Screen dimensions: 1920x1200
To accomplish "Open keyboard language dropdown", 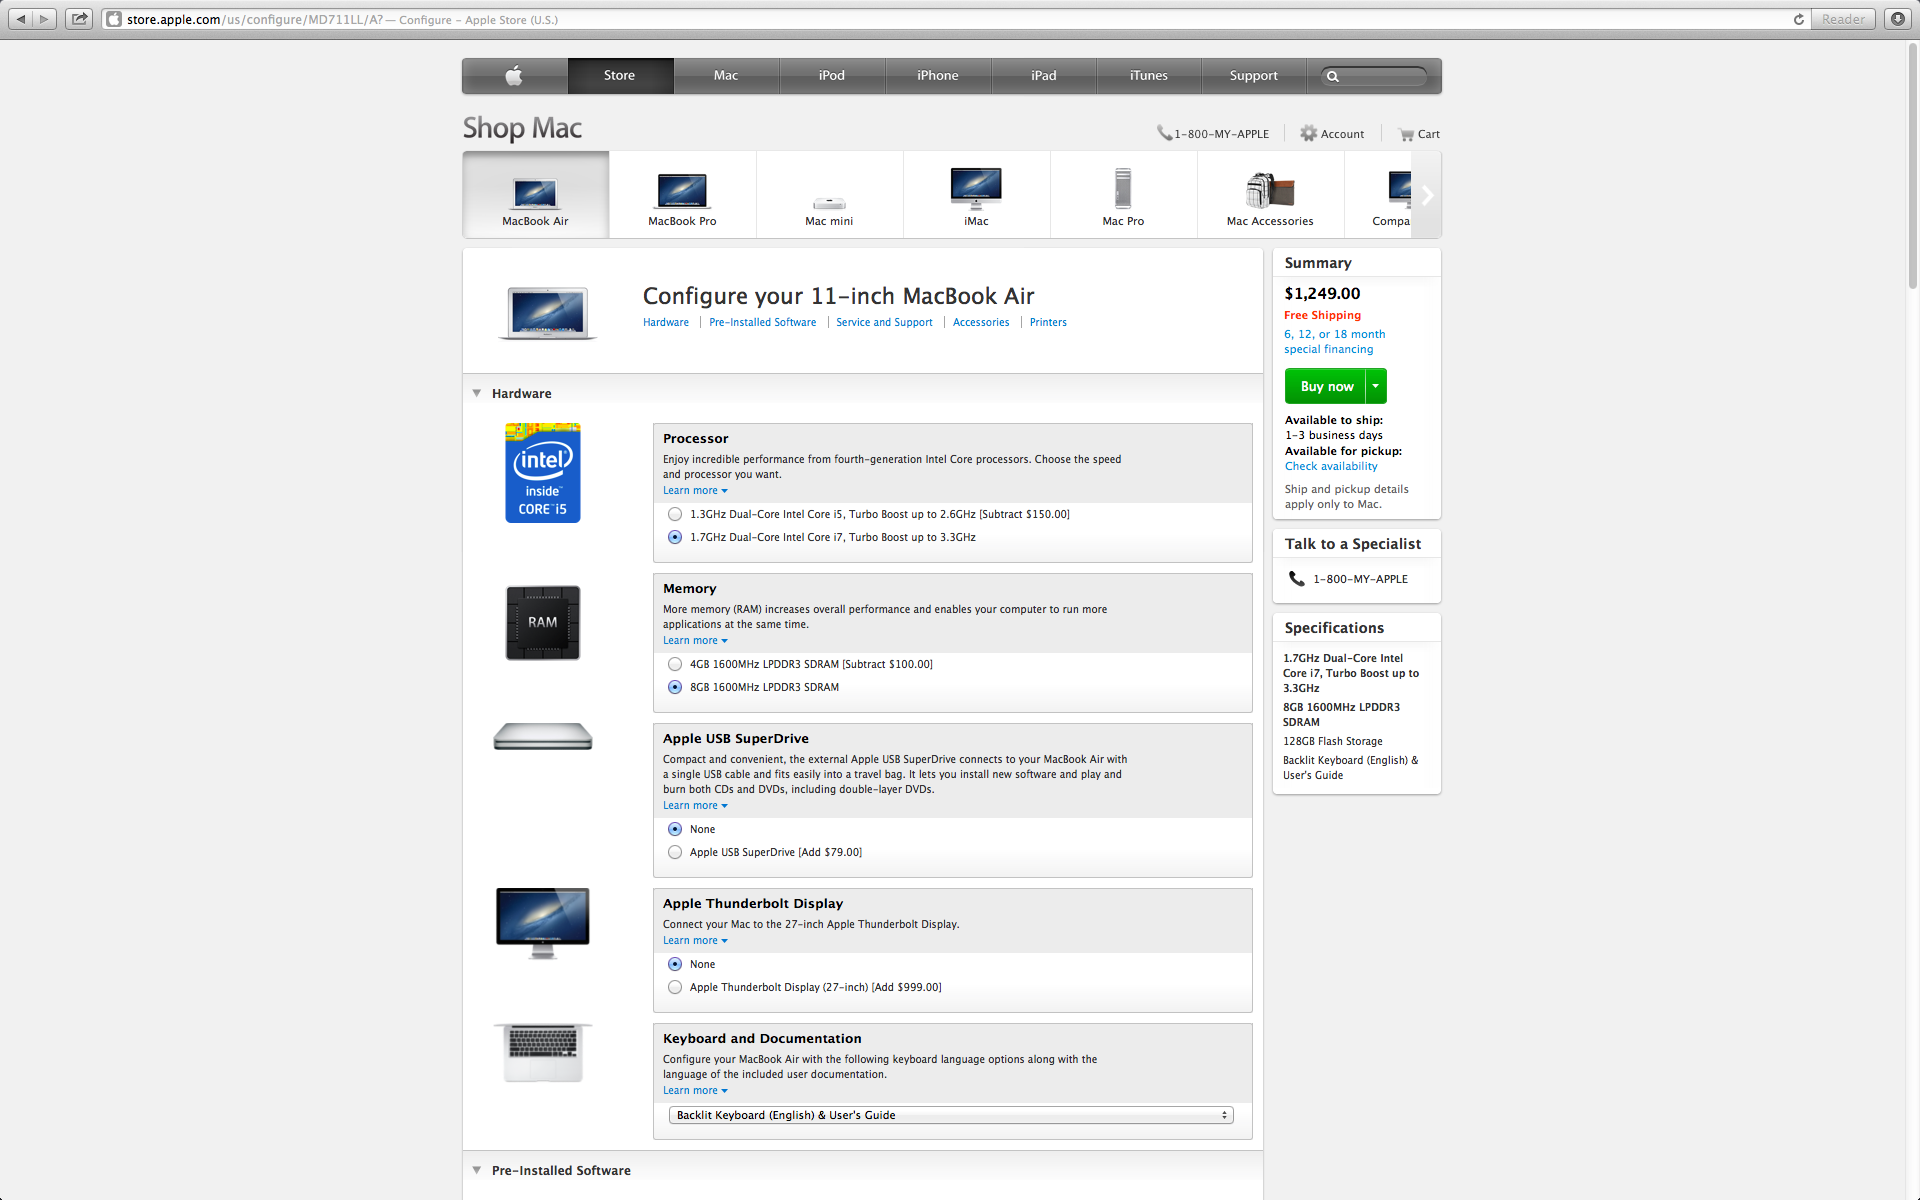I will point(950,1115).
